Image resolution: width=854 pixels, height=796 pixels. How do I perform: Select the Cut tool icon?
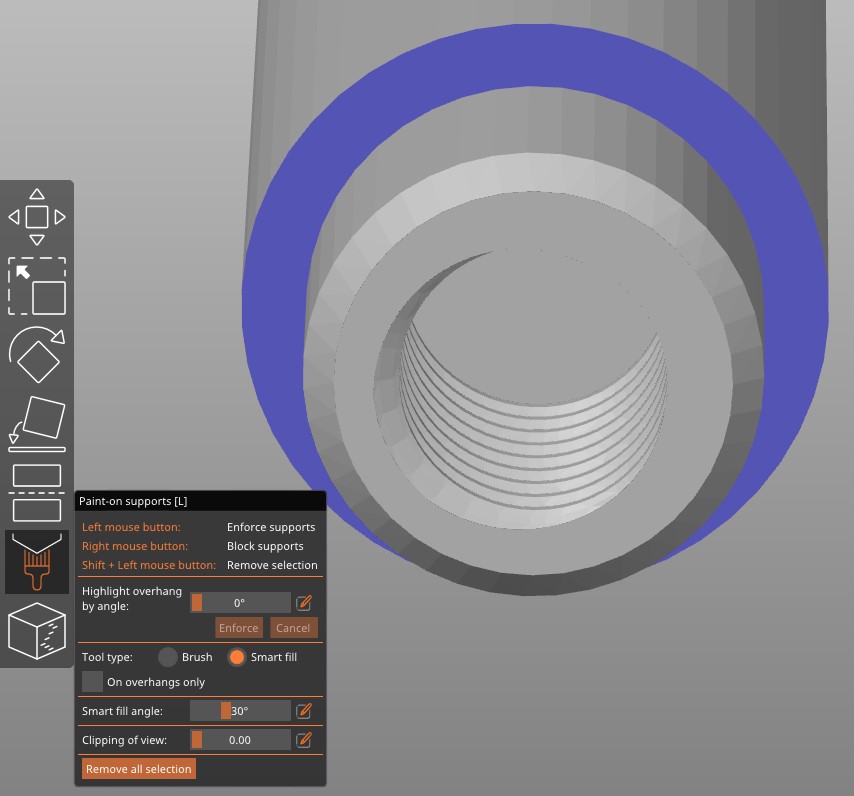point(37,493)
